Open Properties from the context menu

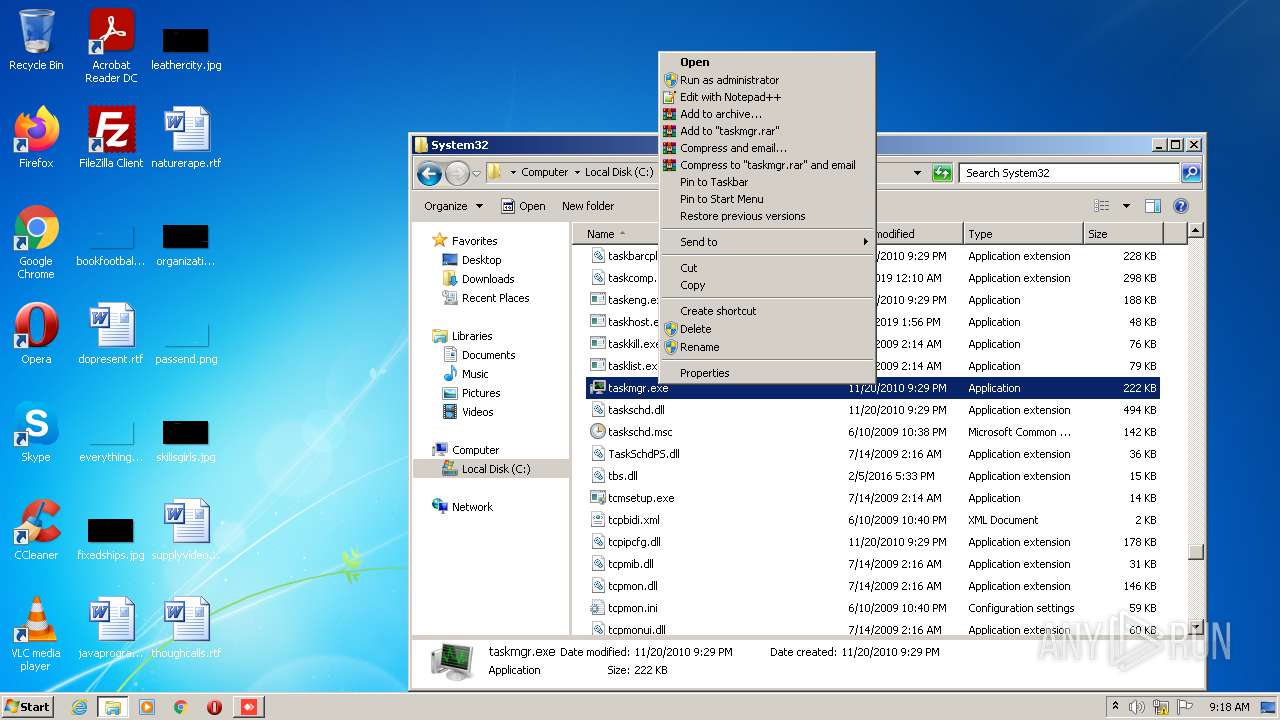click(767, 373)
